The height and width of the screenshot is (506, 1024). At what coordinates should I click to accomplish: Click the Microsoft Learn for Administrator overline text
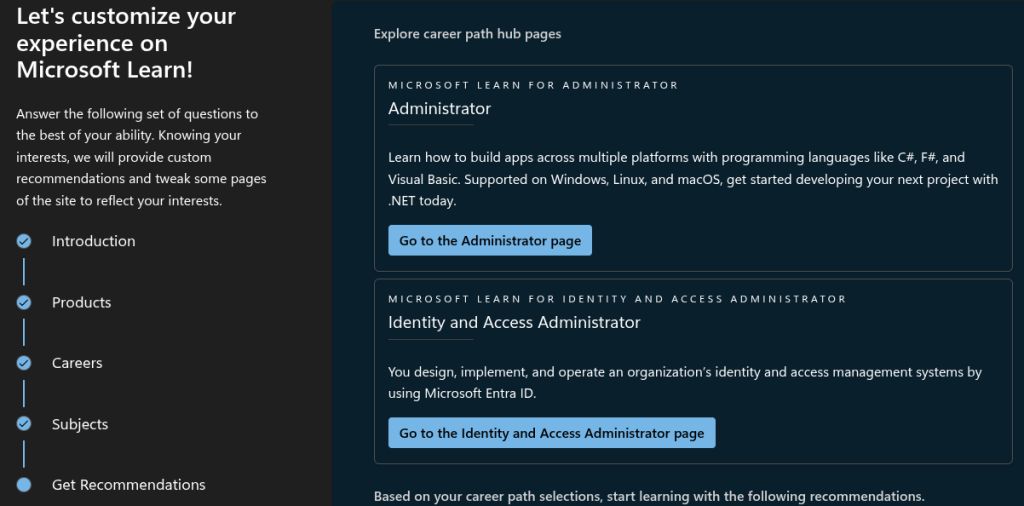coord(533,85)
